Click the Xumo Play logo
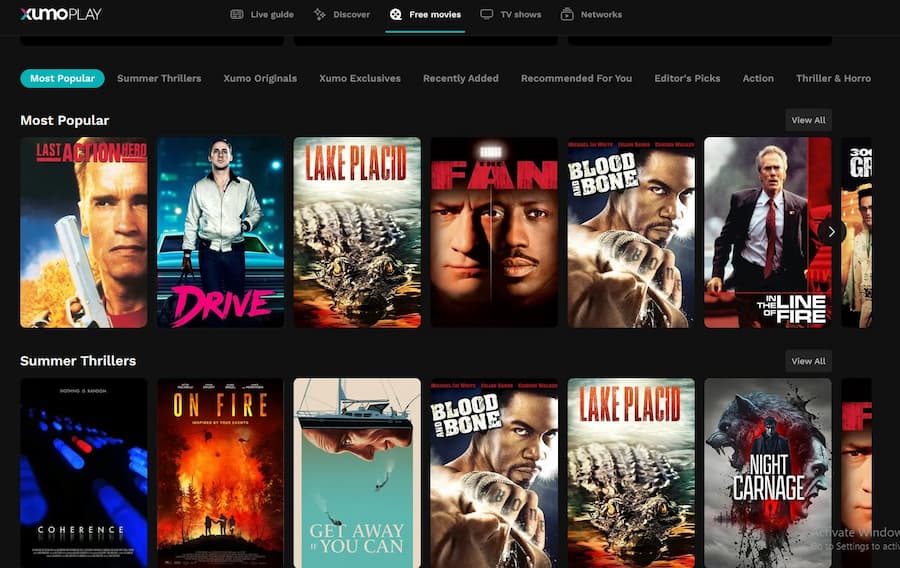 point(61,14)
